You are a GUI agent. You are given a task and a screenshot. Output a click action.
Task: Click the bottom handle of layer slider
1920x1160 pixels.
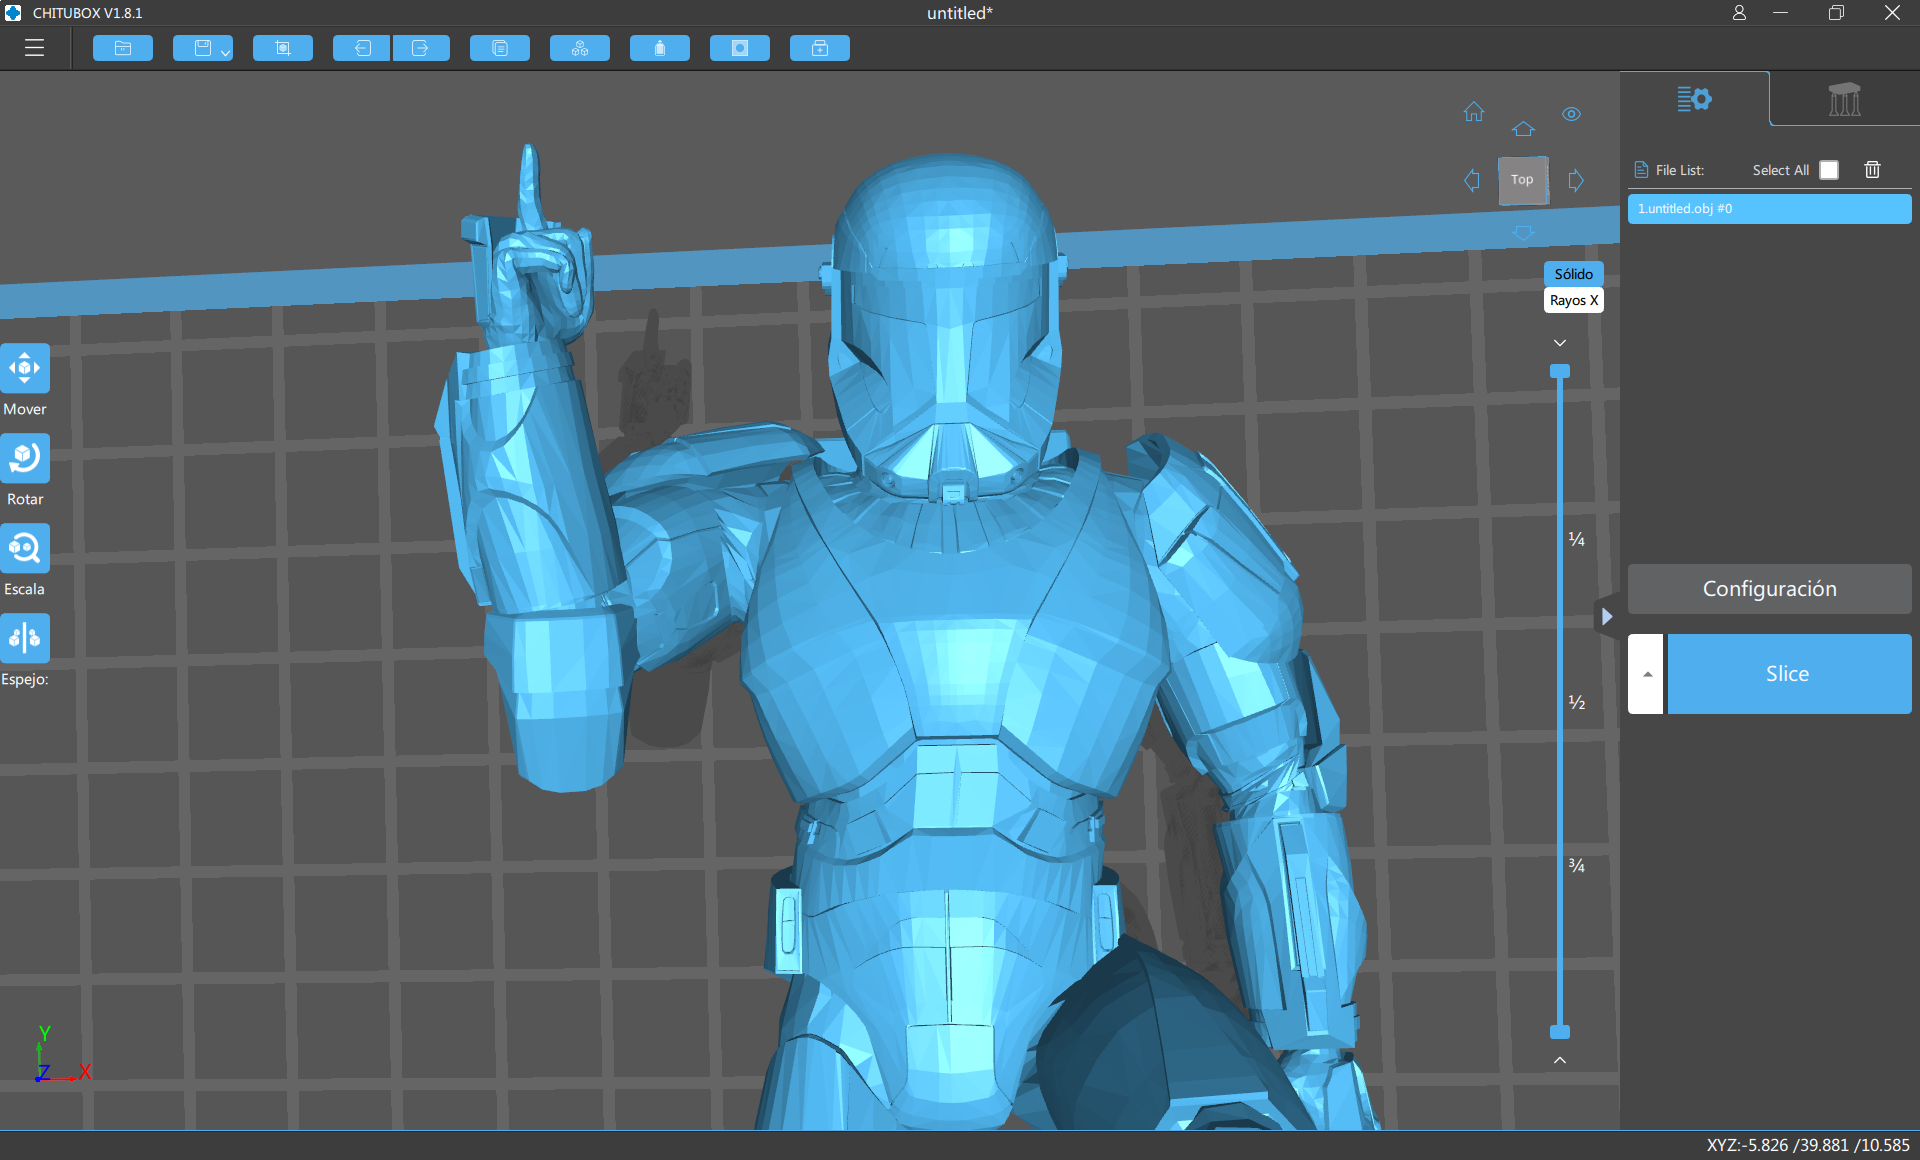[x=1560, y=1032]
